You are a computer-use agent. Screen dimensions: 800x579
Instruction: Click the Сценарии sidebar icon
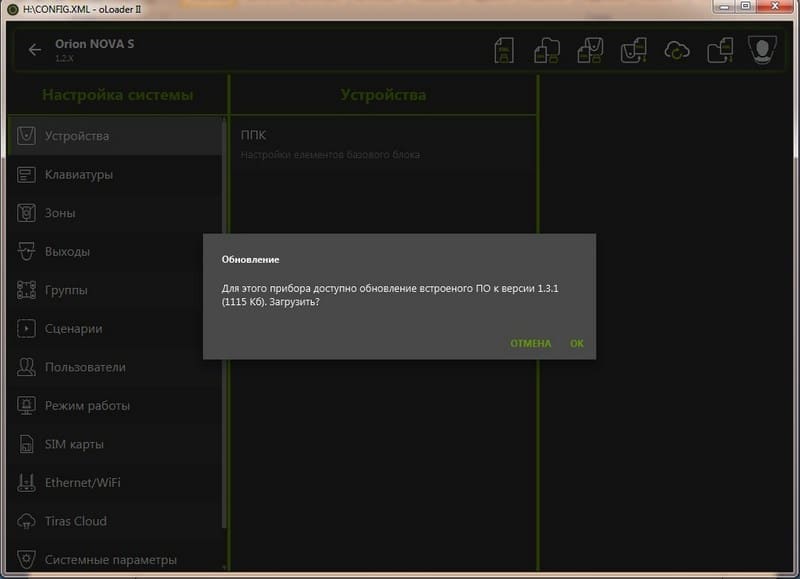[x=26, y=329]
